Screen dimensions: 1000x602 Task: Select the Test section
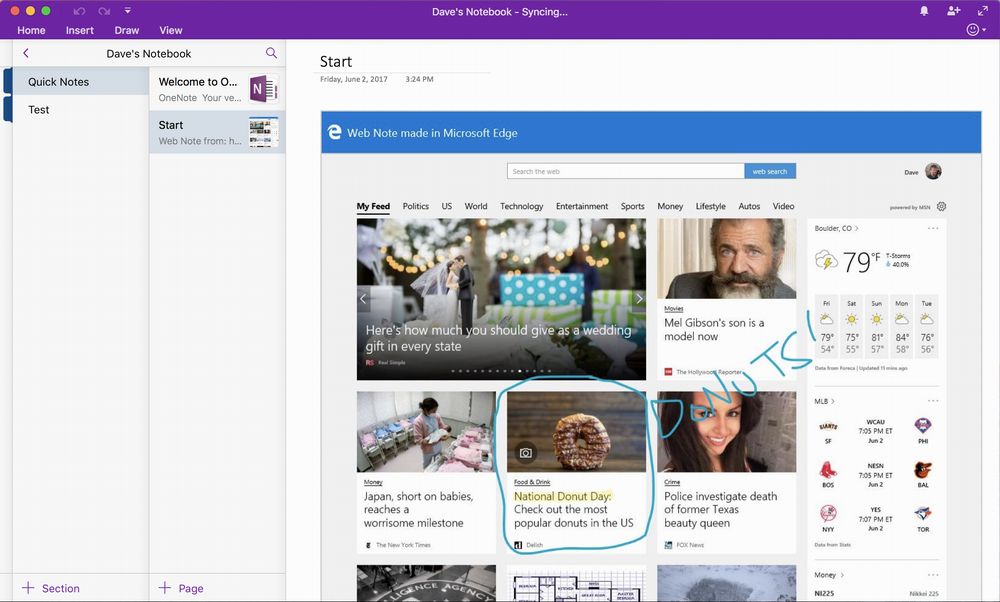click(81, 110)
